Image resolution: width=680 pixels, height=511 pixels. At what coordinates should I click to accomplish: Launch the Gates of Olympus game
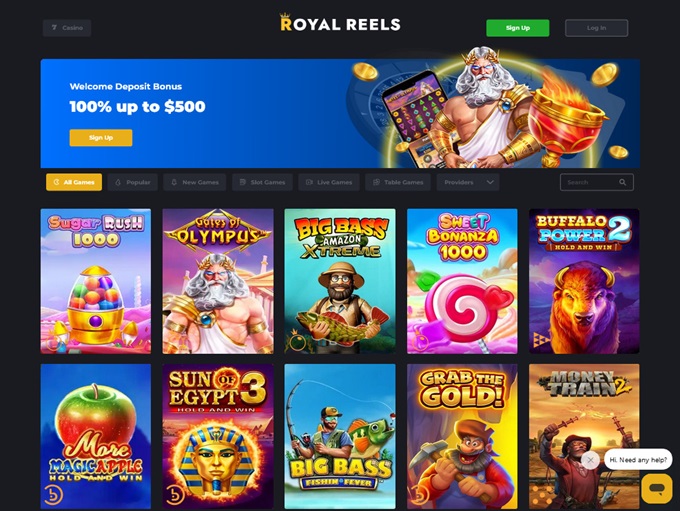click(x=218, y=281)
